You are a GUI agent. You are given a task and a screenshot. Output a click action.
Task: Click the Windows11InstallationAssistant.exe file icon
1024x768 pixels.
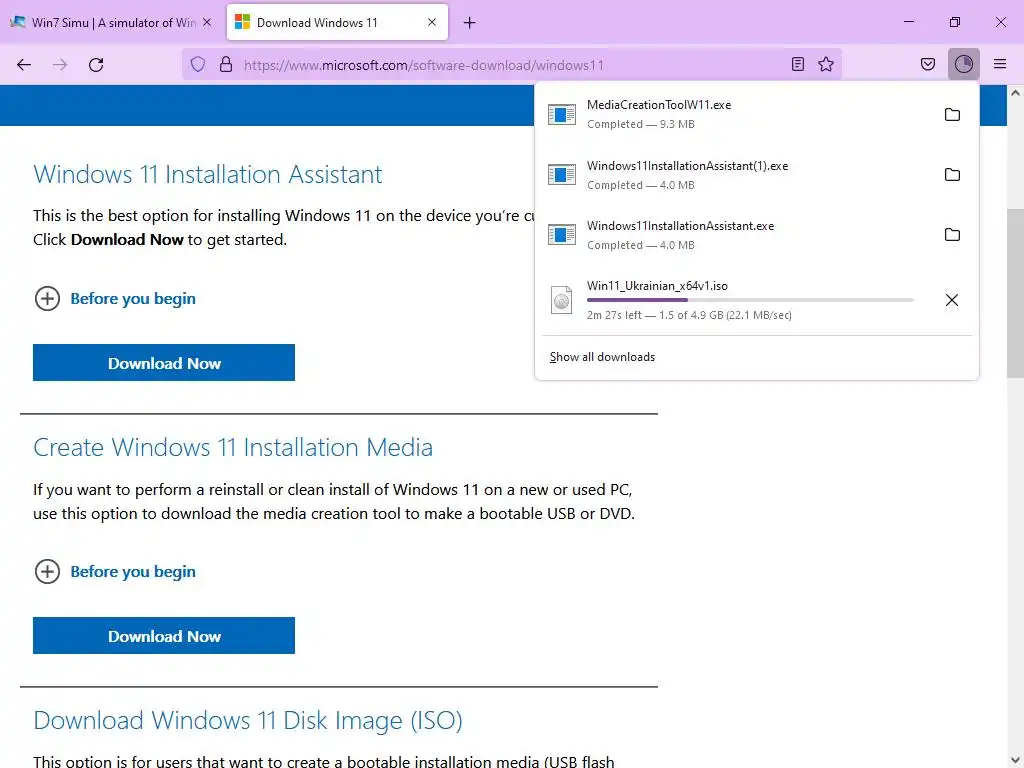click(562, 235)
